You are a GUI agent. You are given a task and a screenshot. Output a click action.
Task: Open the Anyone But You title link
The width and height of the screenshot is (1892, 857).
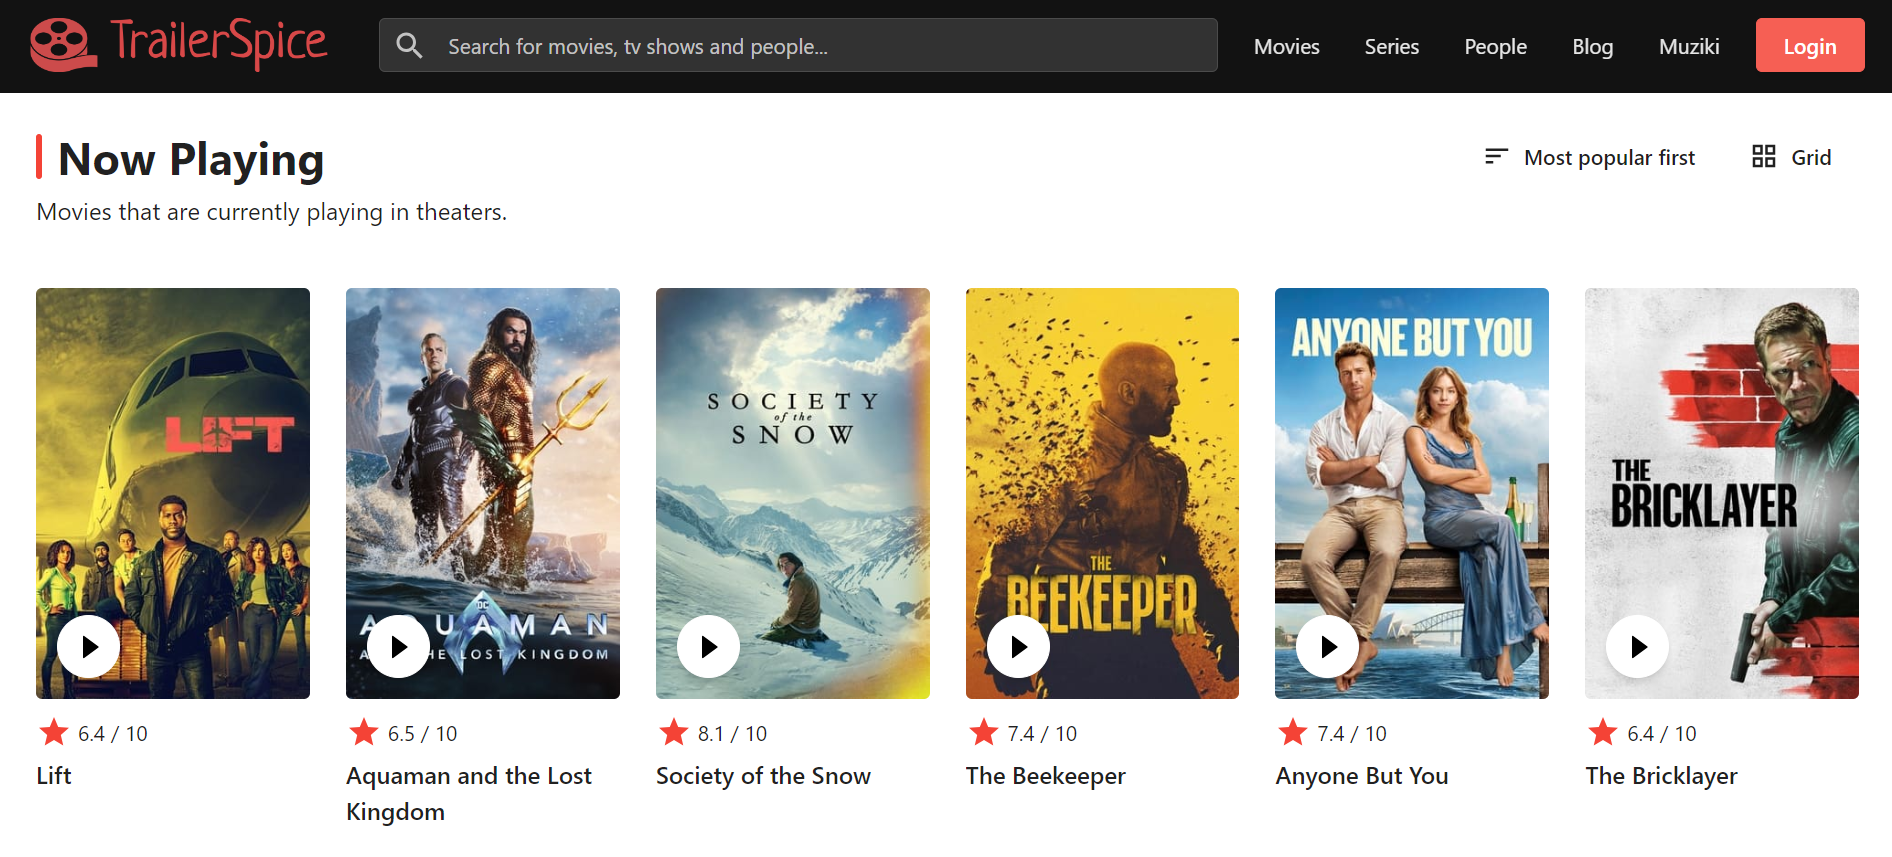click(x=1361, y=776)
